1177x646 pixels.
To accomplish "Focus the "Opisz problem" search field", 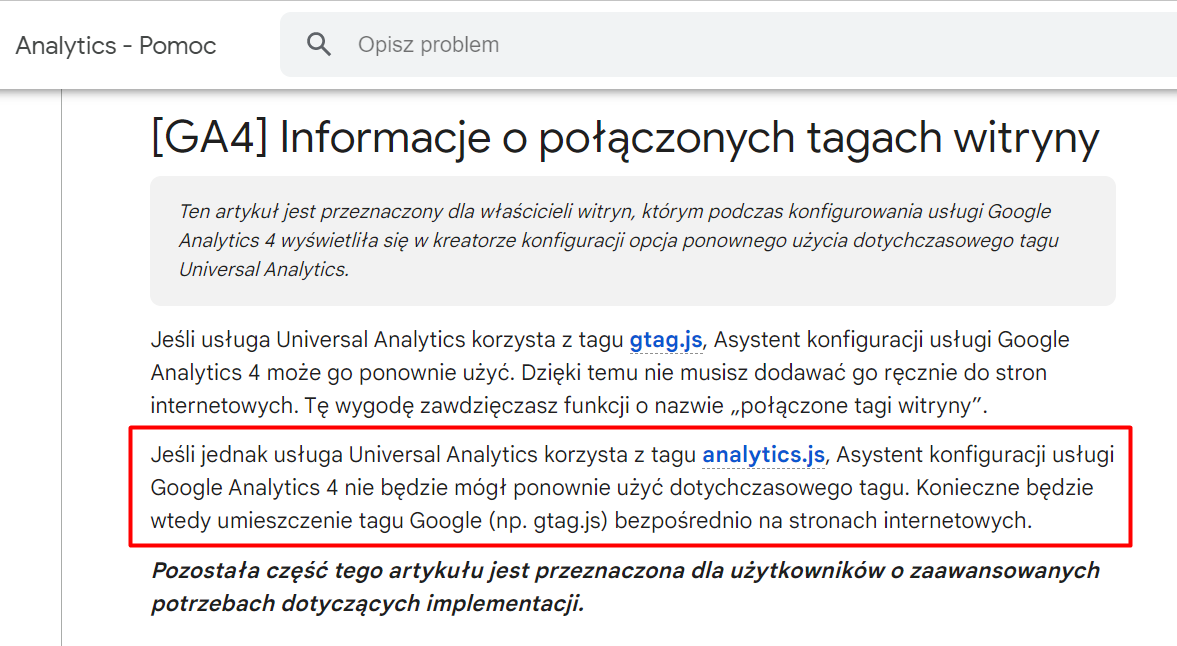I will pyautogui.click(x=728, y=44).
